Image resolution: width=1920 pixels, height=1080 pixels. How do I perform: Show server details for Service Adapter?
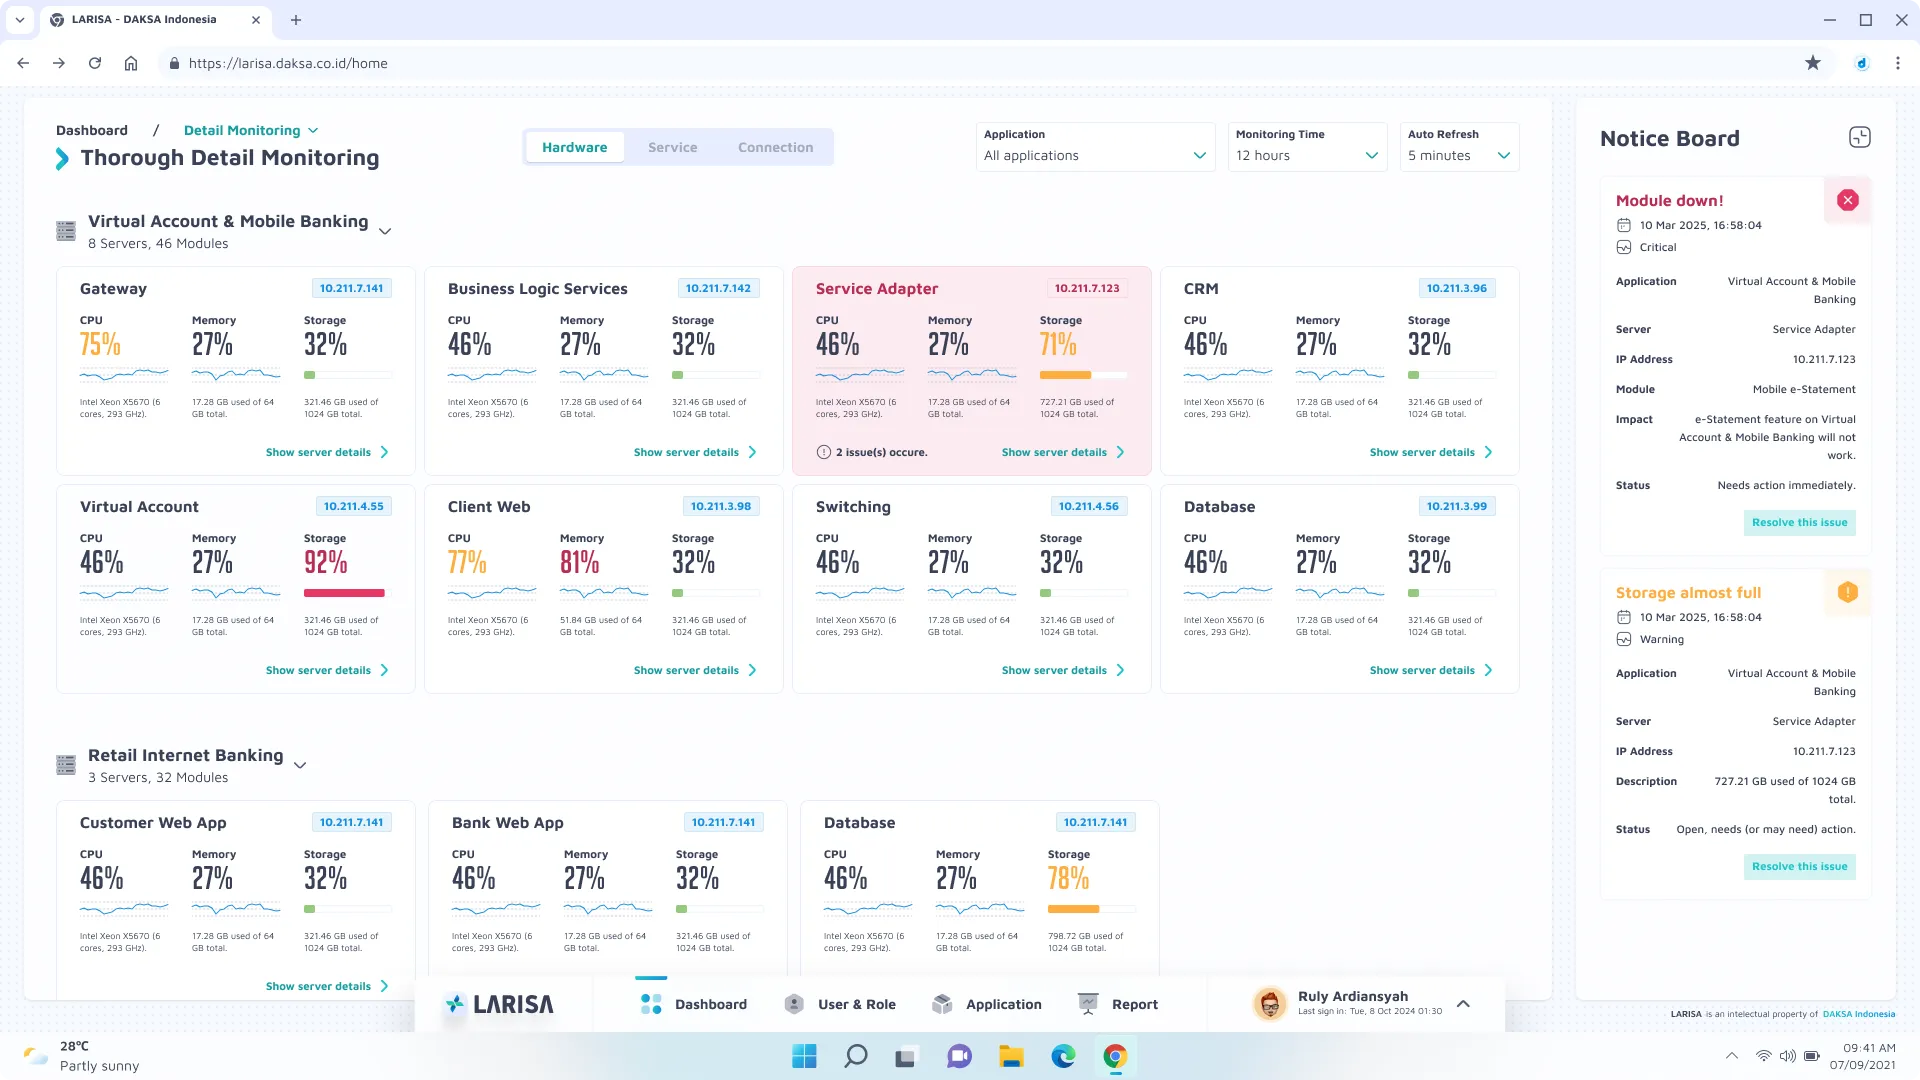[x=1063, y=453]
